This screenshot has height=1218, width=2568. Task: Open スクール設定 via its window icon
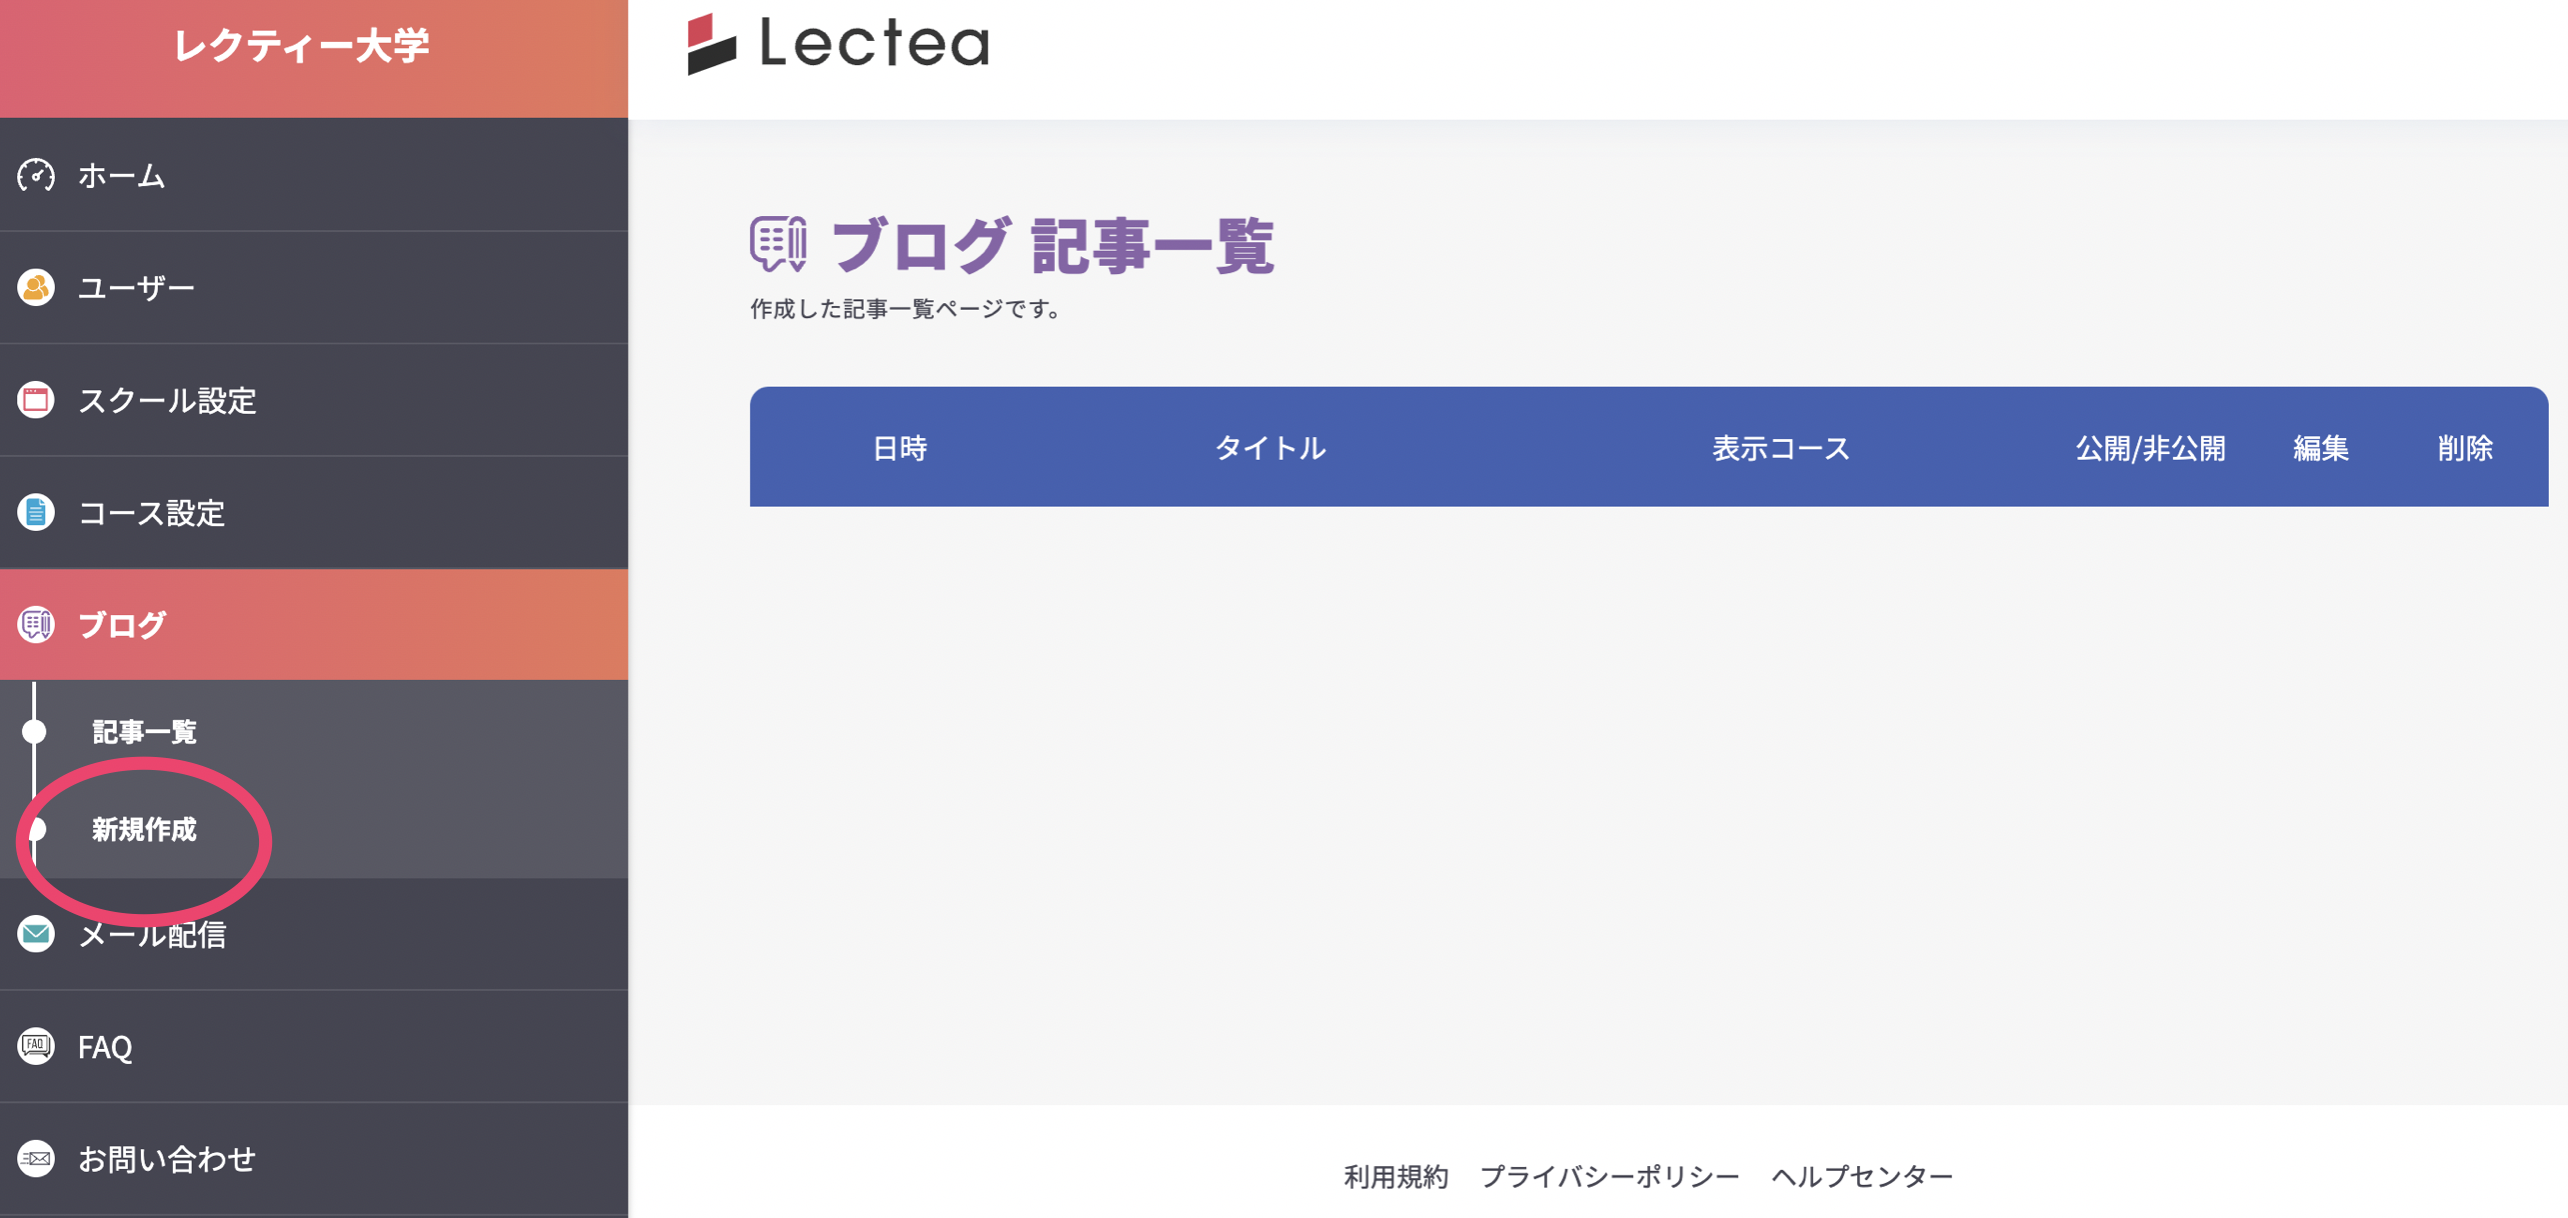36,399
